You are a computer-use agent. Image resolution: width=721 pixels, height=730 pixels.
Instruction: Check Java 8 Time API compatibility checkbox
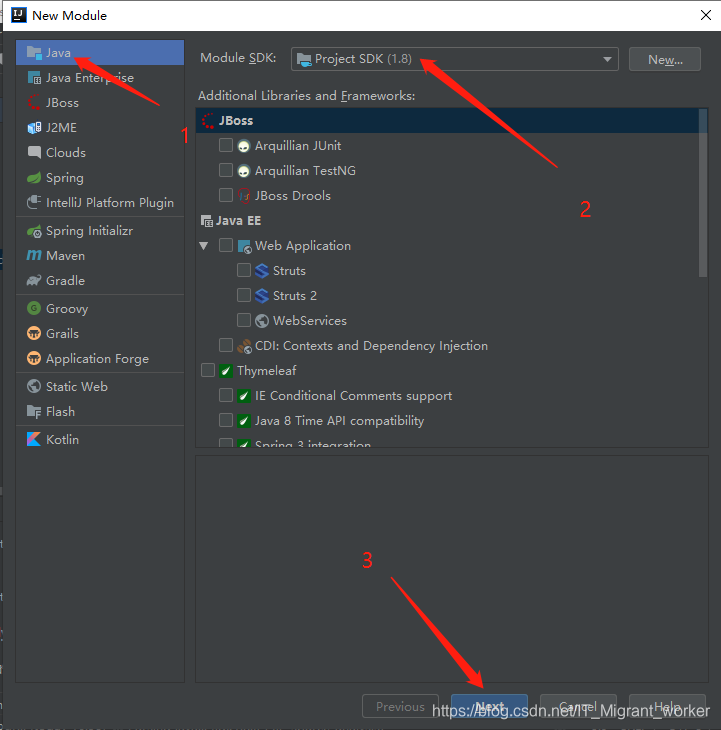(226, 420)
